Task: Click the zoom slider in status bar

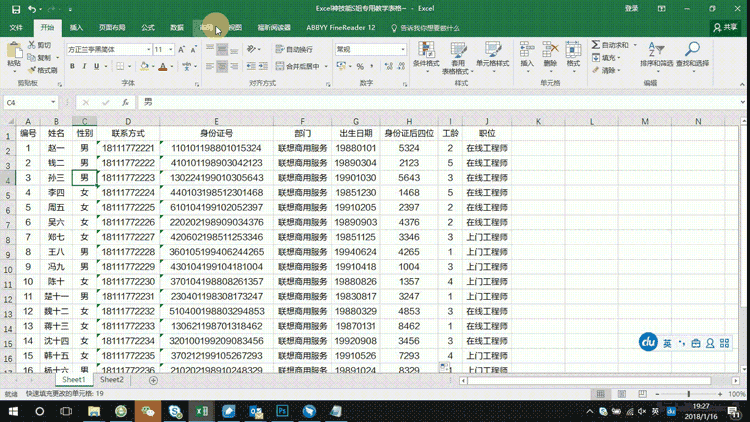Action: 689,394
